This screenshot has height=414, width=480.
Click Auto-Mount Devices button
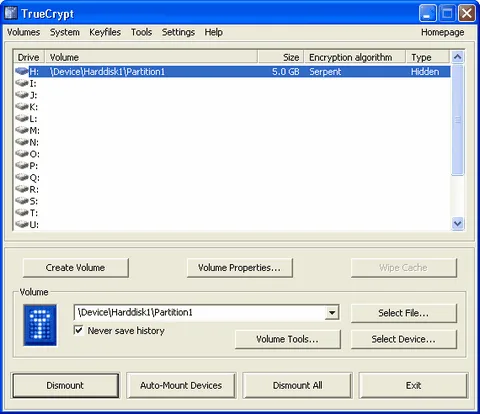click(x=181, y=385)
